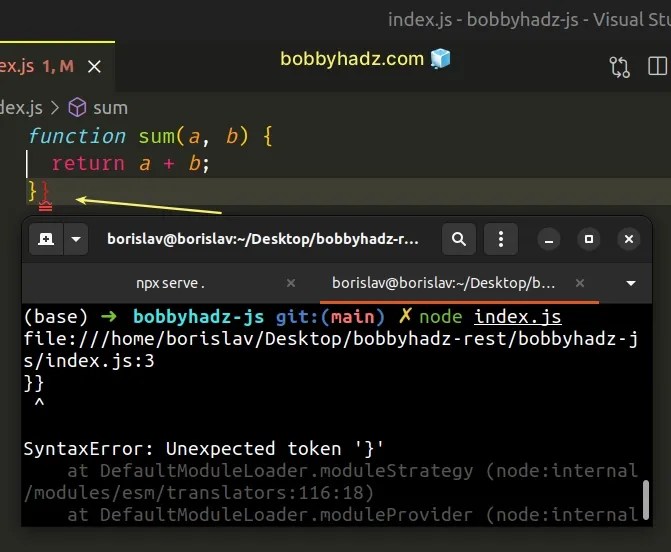Expand the terminal tab list dropdown arrow
Viewport: 671px width, 552px height.
point(631,283)
